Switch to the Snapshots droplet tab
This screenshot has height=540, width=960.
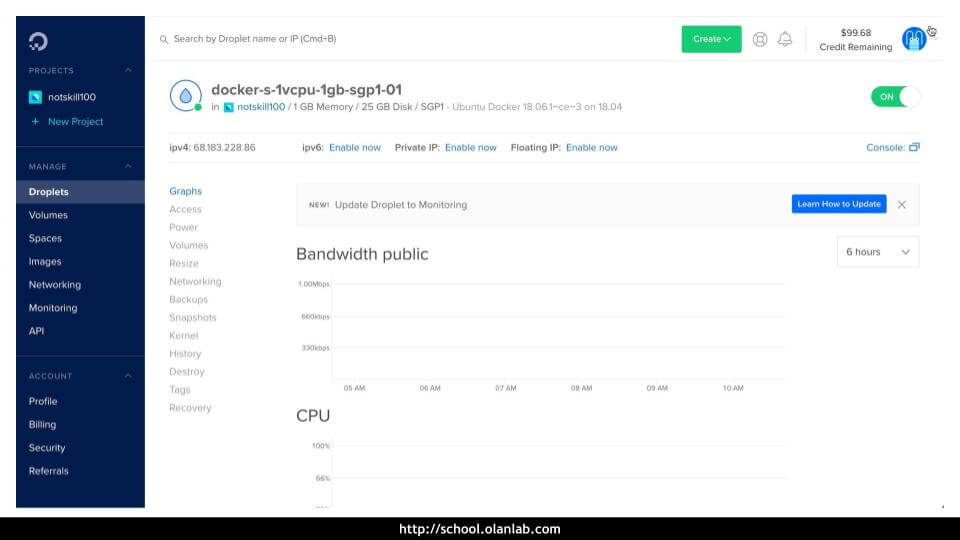coord(192,318)
